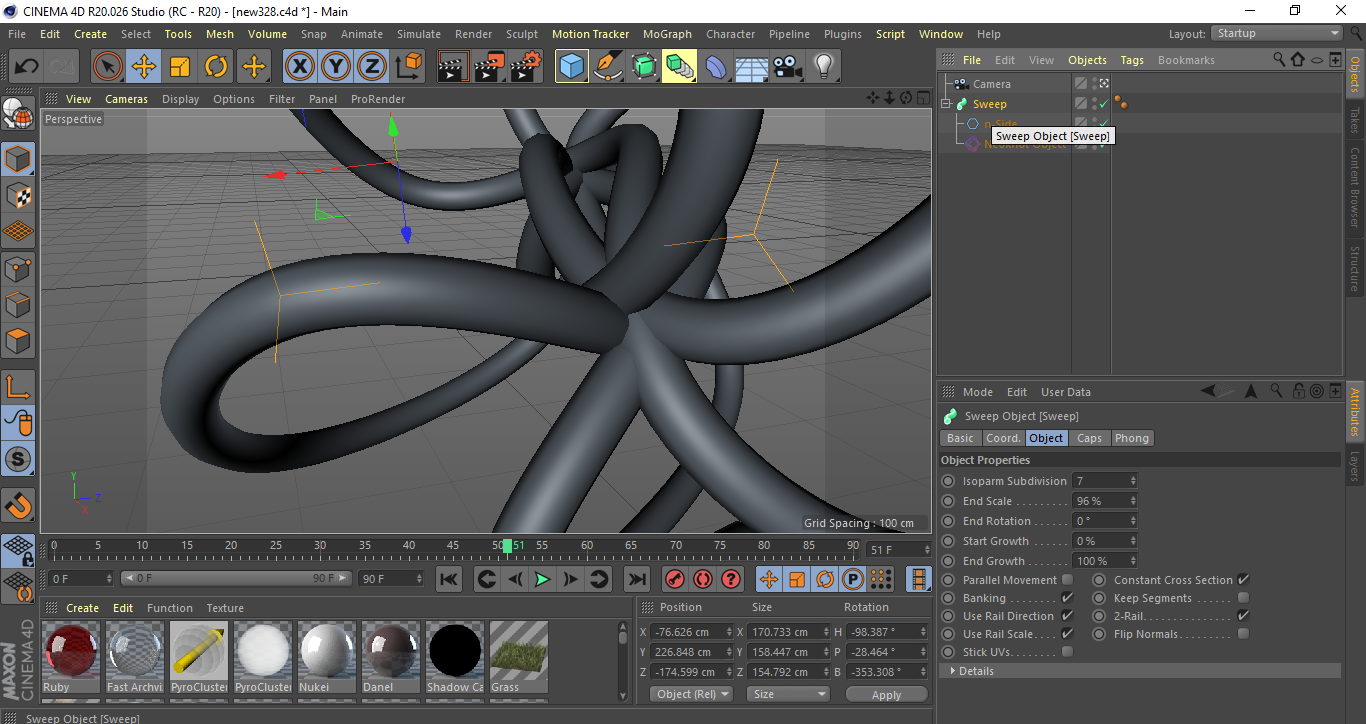Switch to Points mode
Viewport: 1366px width, 724px height.
[x=18, y=268]
